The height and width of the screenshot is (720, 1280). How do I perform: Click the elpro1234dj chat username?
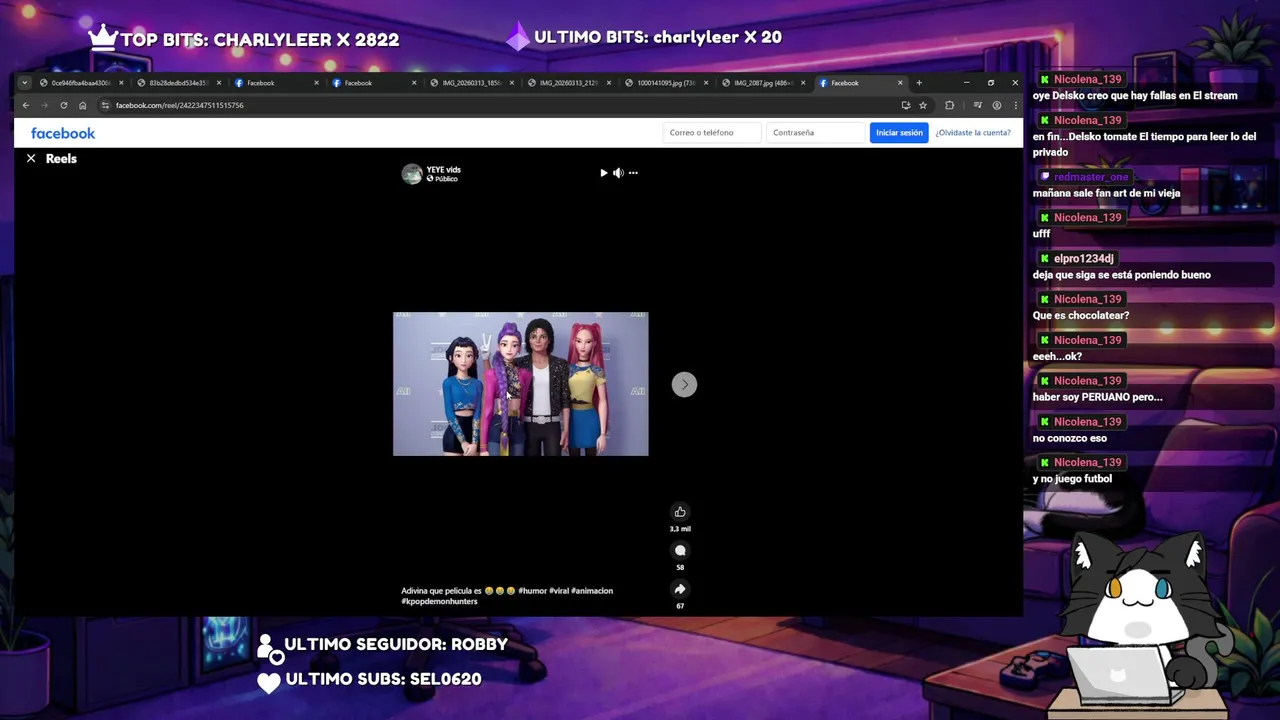pyautogui.click(x=1083, y=258)
